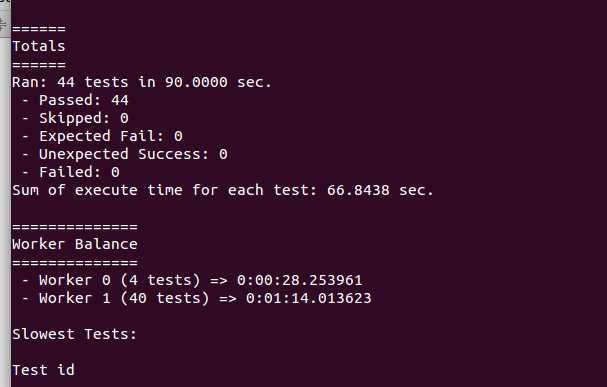Click the (40 tests) text for Worker 1
This screenshot has height=387, width=607.
(x=165, y=298)
